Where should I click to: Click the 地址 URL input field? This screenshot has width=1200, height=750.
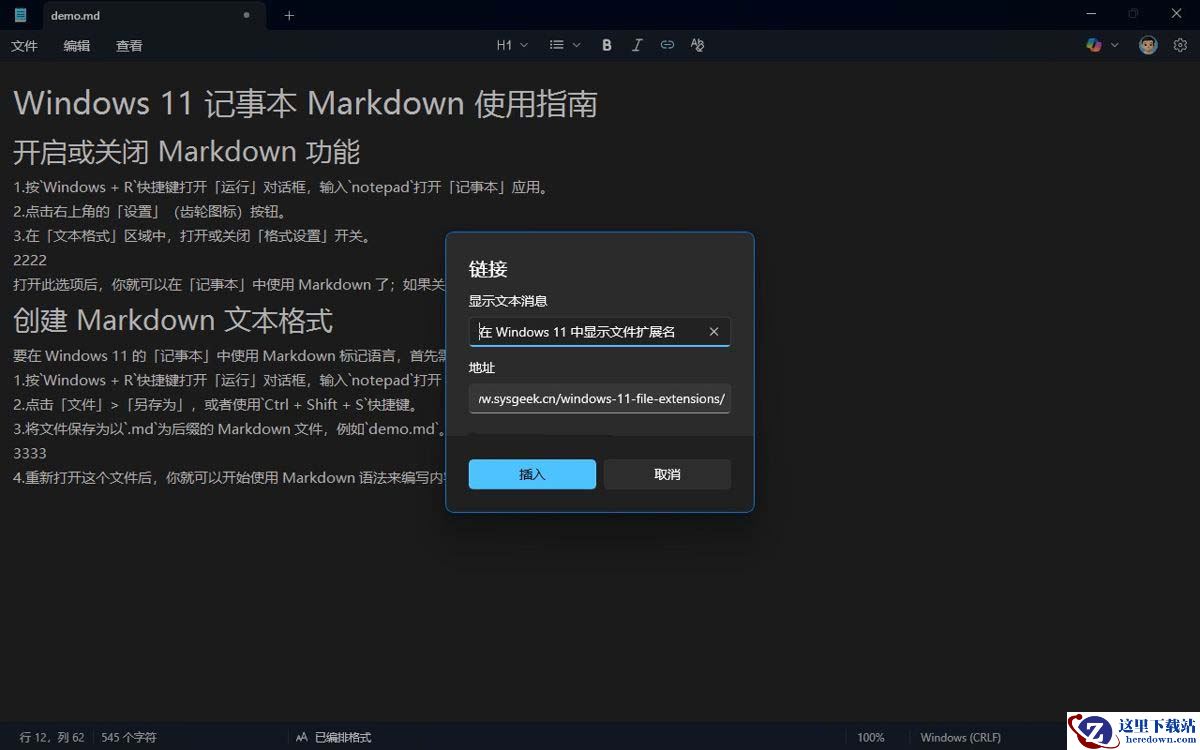(x=599, y=398)
